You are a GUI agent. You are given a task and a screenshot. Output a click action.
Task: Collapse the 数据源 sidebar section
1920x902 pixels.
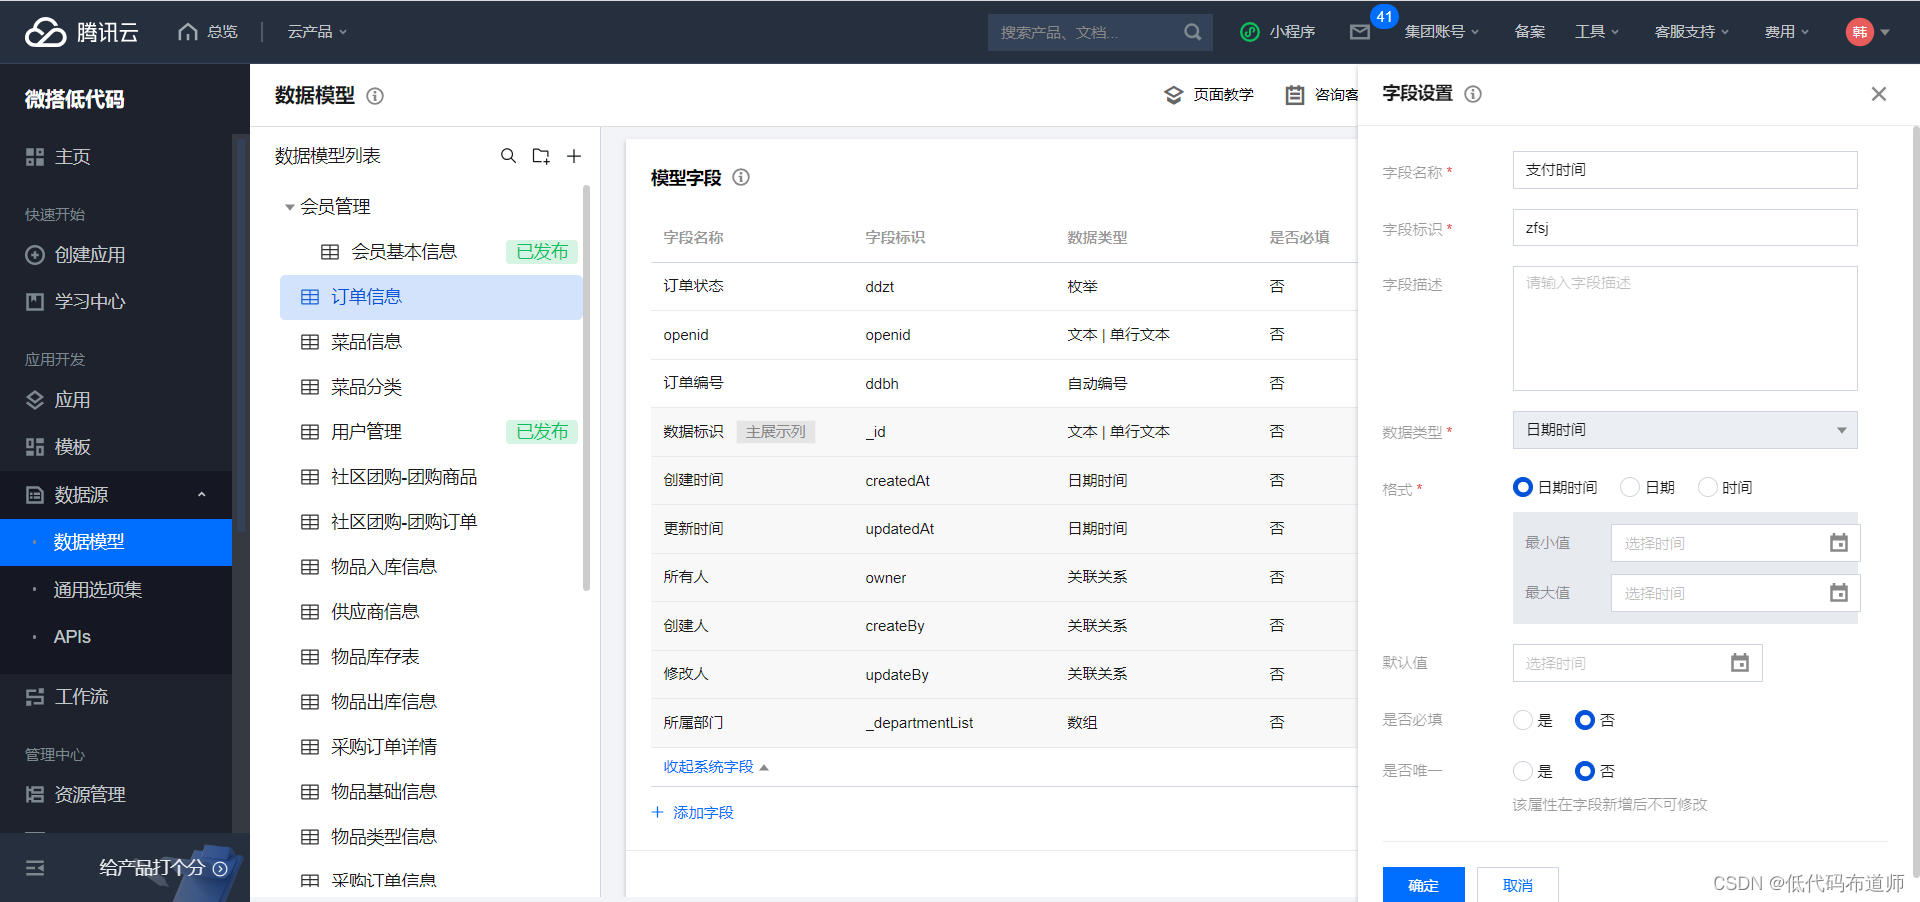pyautogui.click(x=201, y=495)
